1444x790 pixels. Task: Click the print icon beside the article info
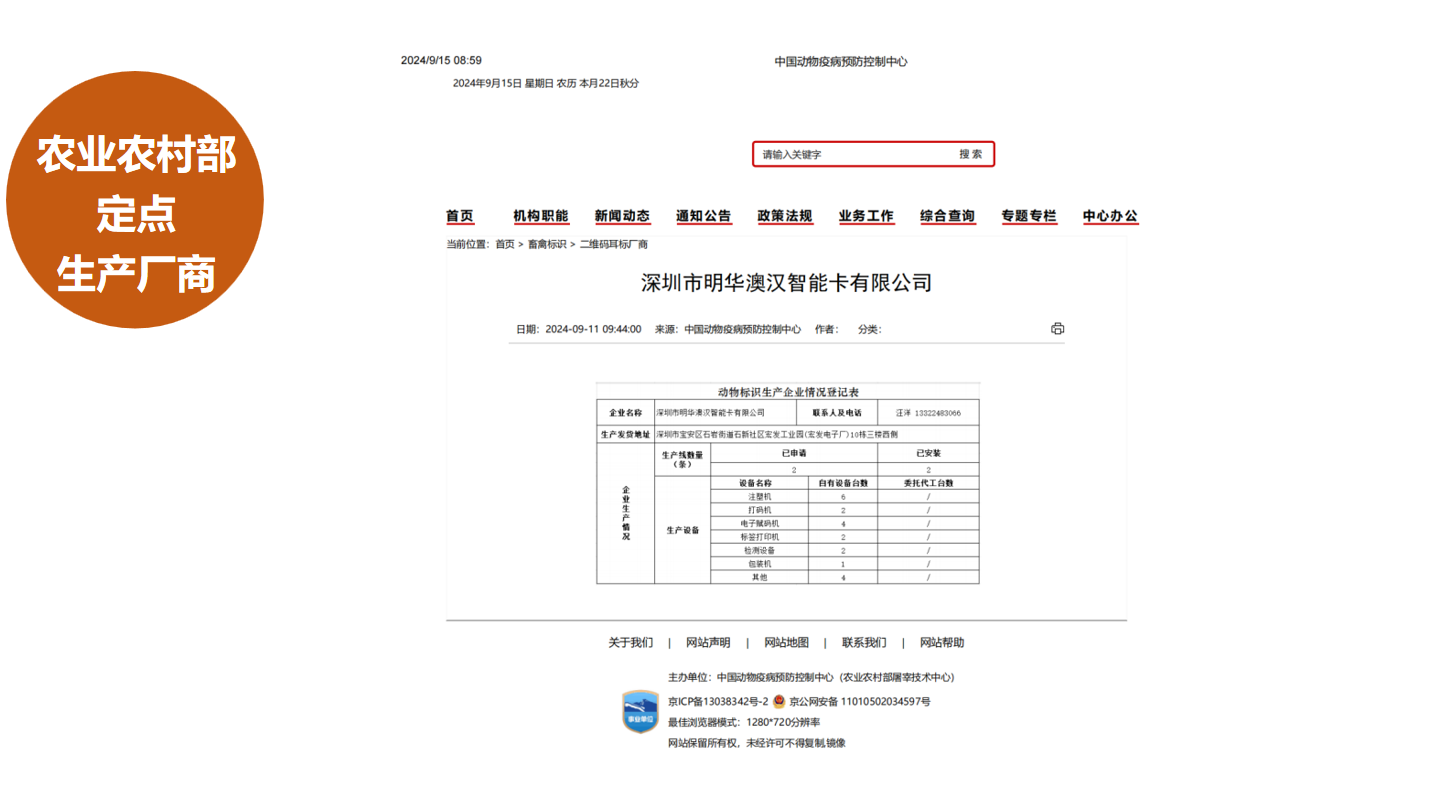coord(1057,329)
